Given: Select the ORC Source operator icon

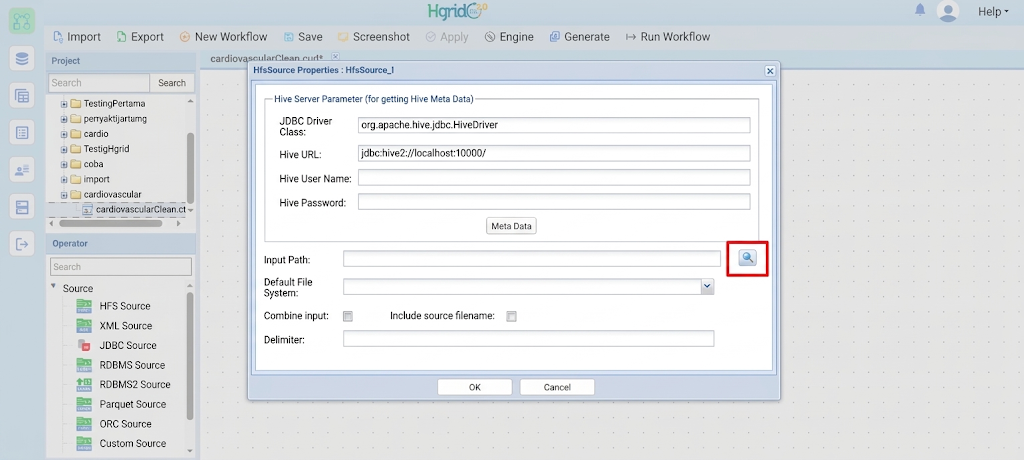Looking at the screenshot, I should point(84,423).
